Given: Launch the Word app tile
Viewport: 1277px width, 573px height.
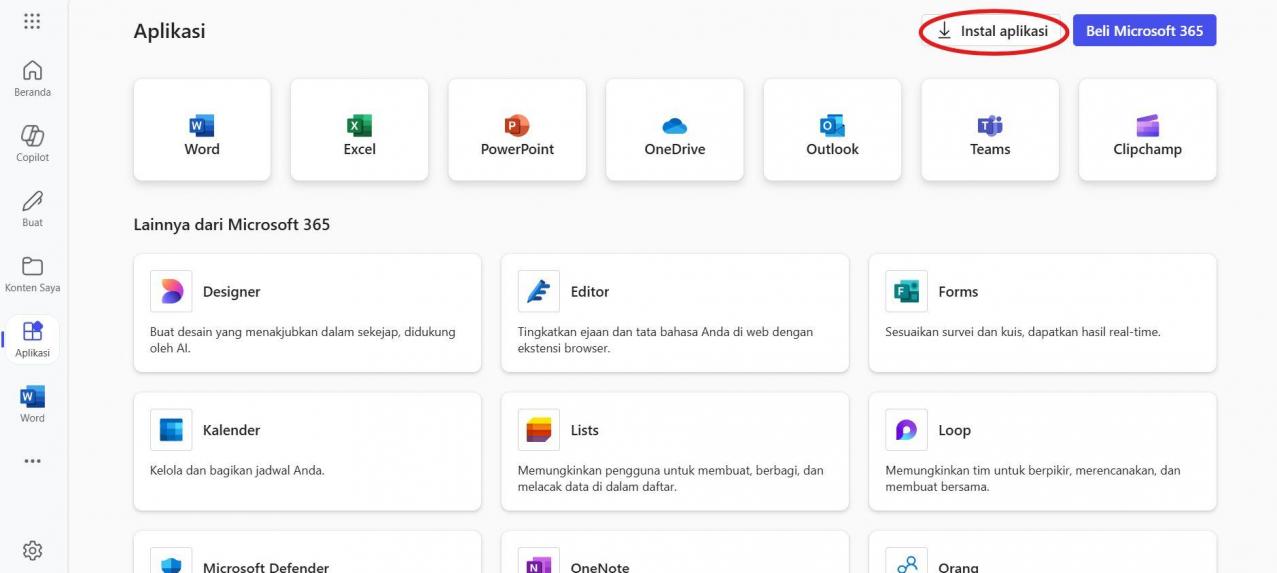Looking at the screenshot, I should tap(202, 130).
